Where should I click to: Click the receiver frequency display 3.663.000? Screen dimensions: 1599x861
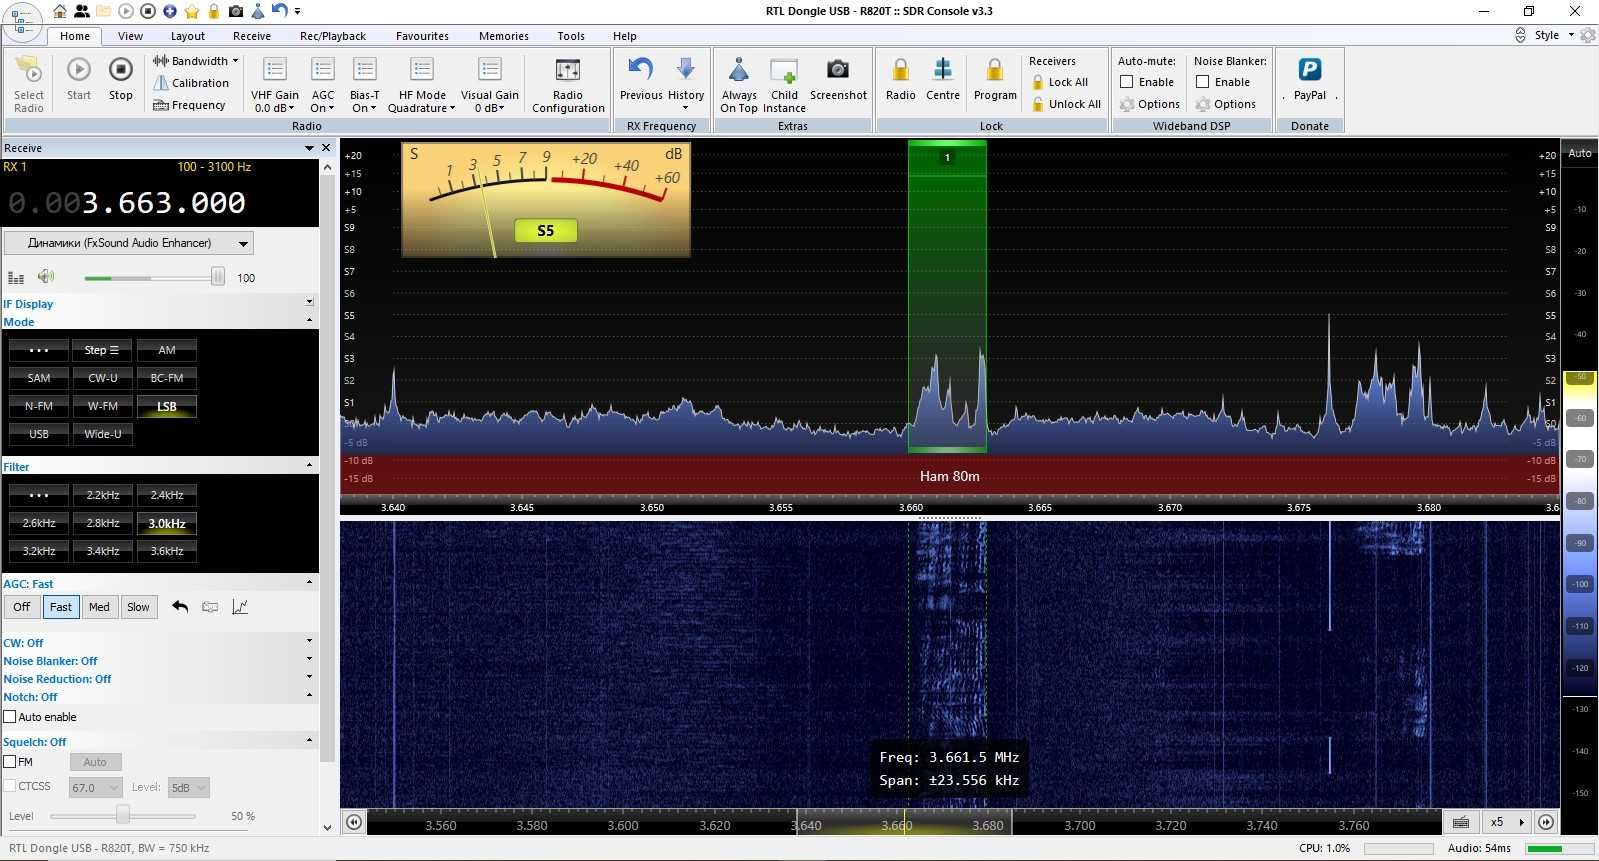[127, 203]
